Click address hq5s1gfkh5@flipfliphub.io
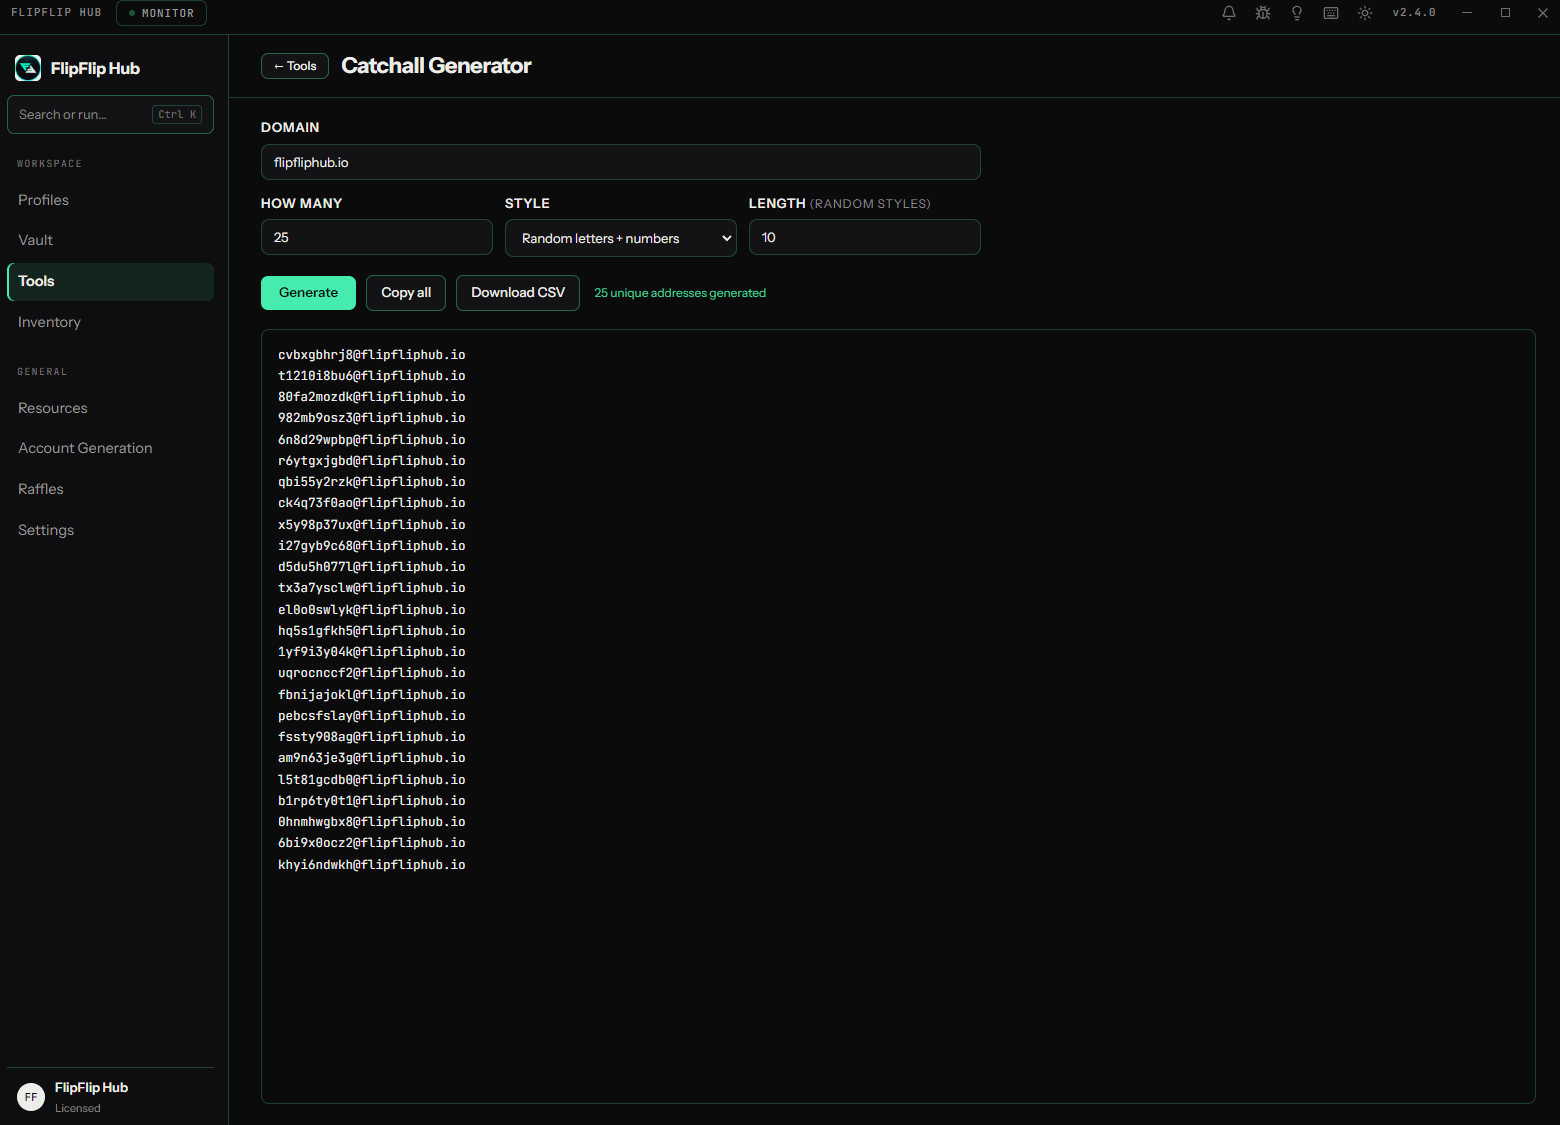This screenshot has width=1560, height=1125. (372, 631)
